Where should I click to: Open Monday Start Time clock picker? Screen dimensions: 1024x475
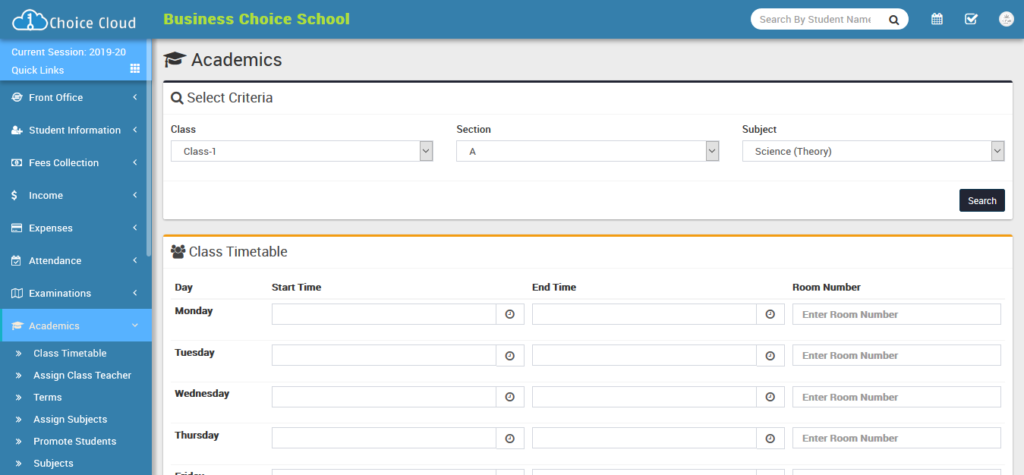click(x=510, y=314)
